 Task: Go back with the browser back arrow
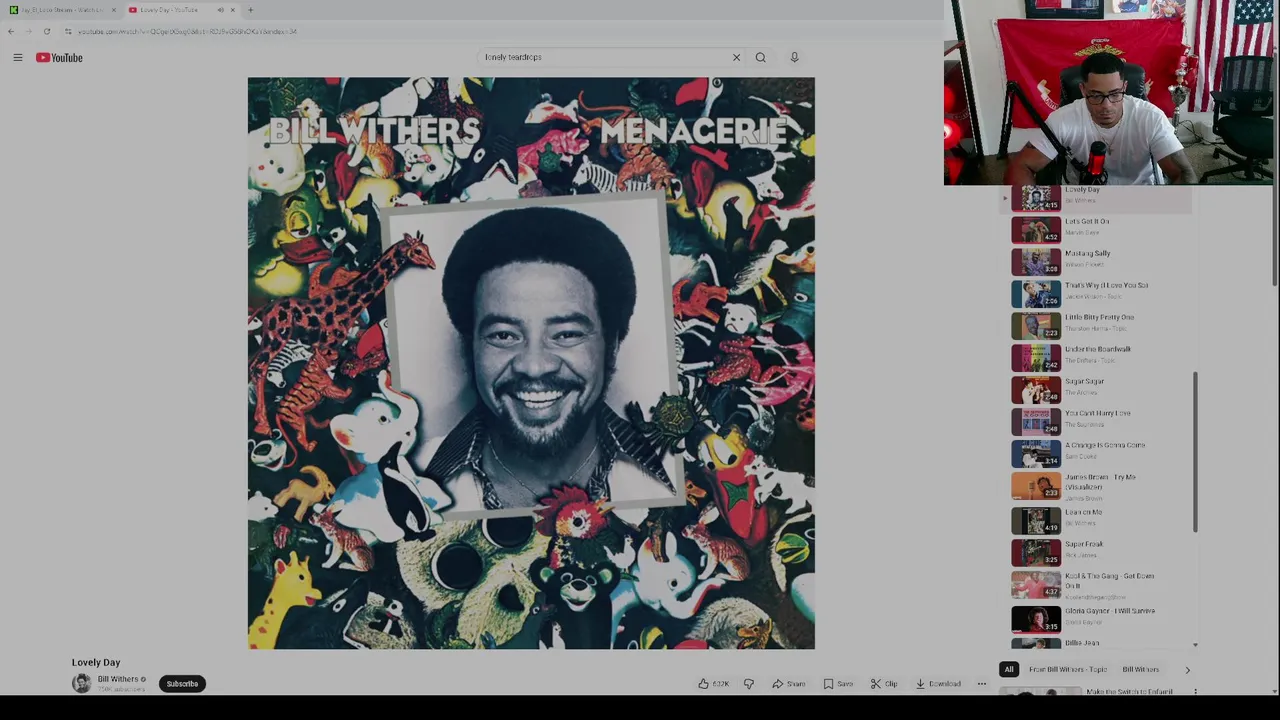tap(11, 31)
